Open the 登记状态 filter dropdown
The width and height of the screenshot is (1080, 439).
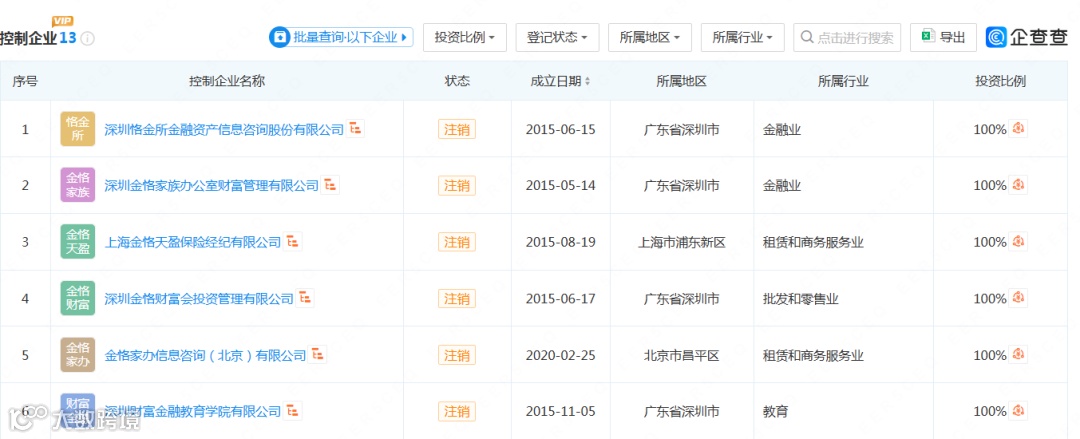click(x=557, y=37)
